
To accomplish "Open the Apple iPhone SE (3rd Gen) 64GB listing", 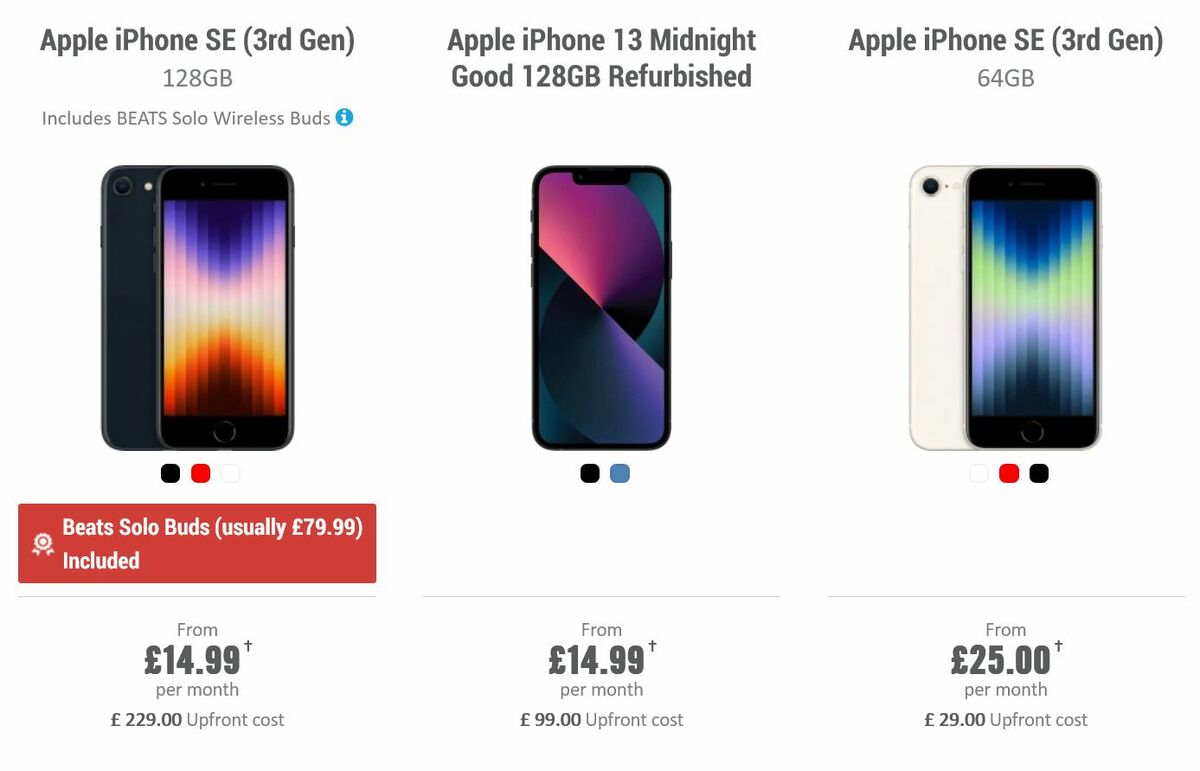I will (x=1005, y=40).
